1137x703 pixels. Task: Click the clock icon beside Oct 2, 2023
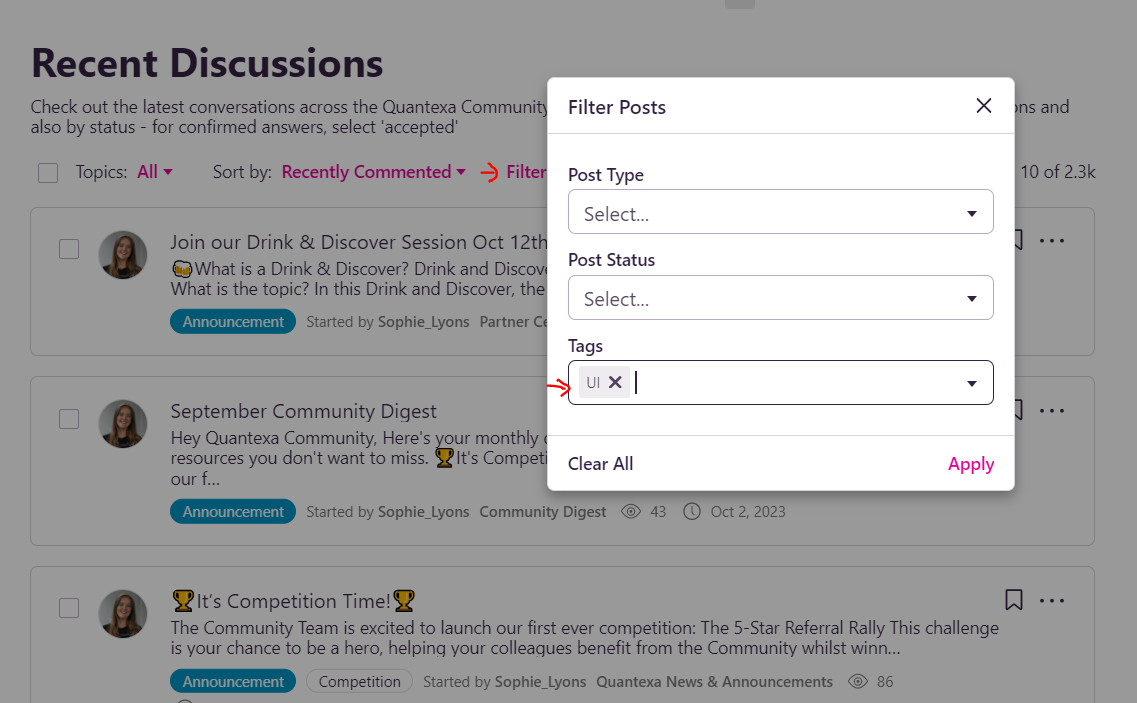tap(692, 511)
